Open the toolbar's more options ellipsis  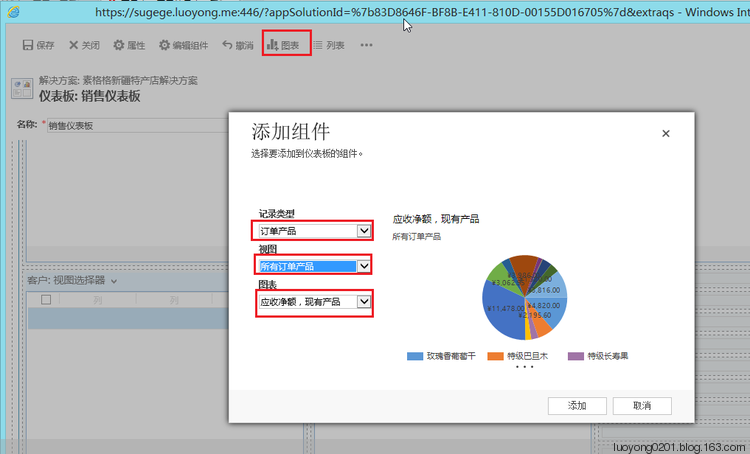click(x=366, y=45)
